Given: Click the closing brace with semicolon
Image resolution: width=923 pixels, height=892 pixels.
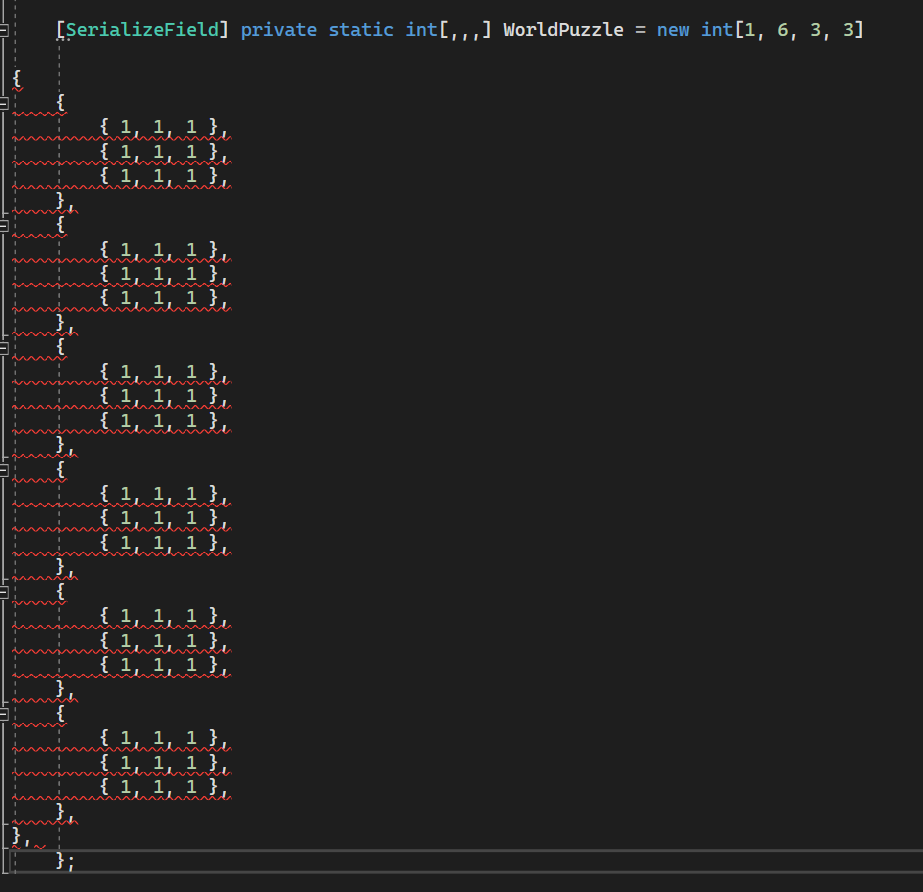Looking at the screenshot, I should [x=66, y=860].
